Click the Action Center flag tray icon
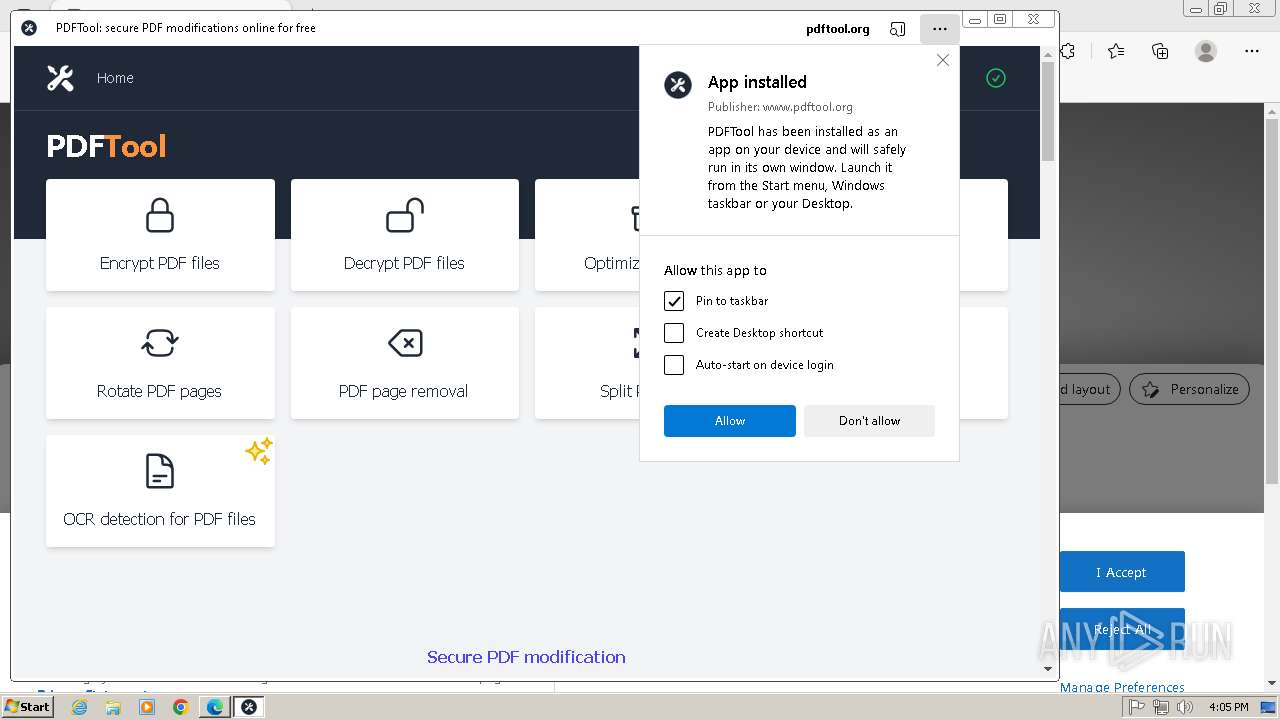 [x=1137, y=707]
